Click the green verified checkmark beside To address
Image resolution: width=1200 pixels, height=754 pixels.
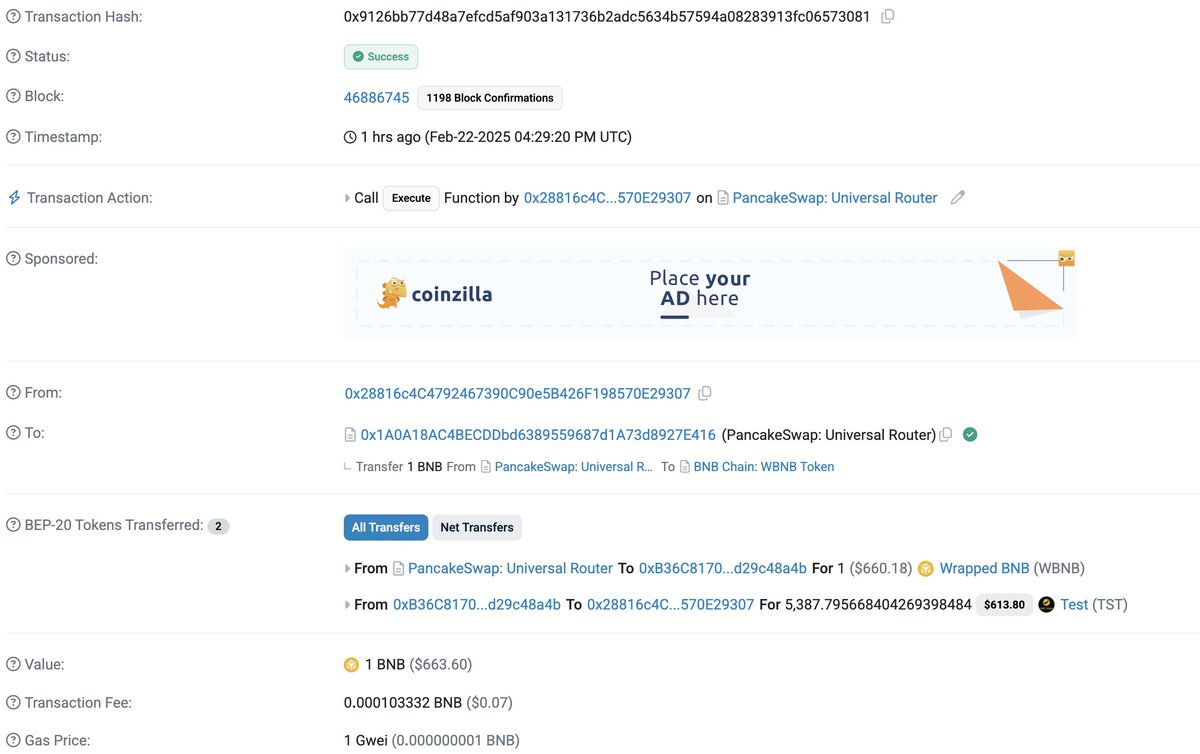point(970,434)
